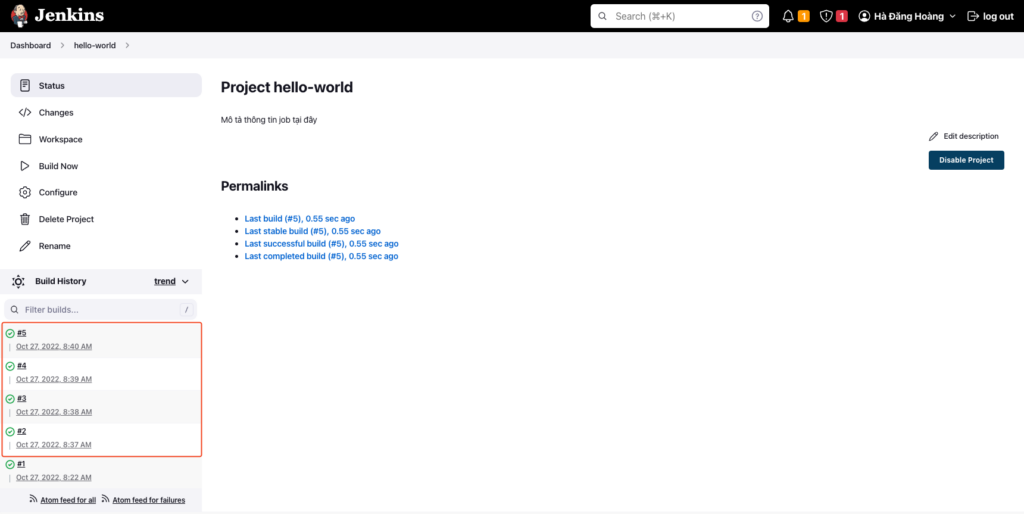Click success status icon of build #2
This screenshot has height=514, width=1024.
coord(10,432)
